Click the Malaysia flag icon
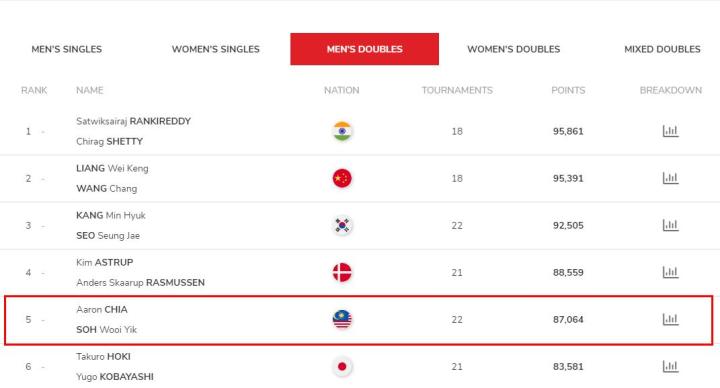Viewport: 720px width, 388px height. point(342,320)
